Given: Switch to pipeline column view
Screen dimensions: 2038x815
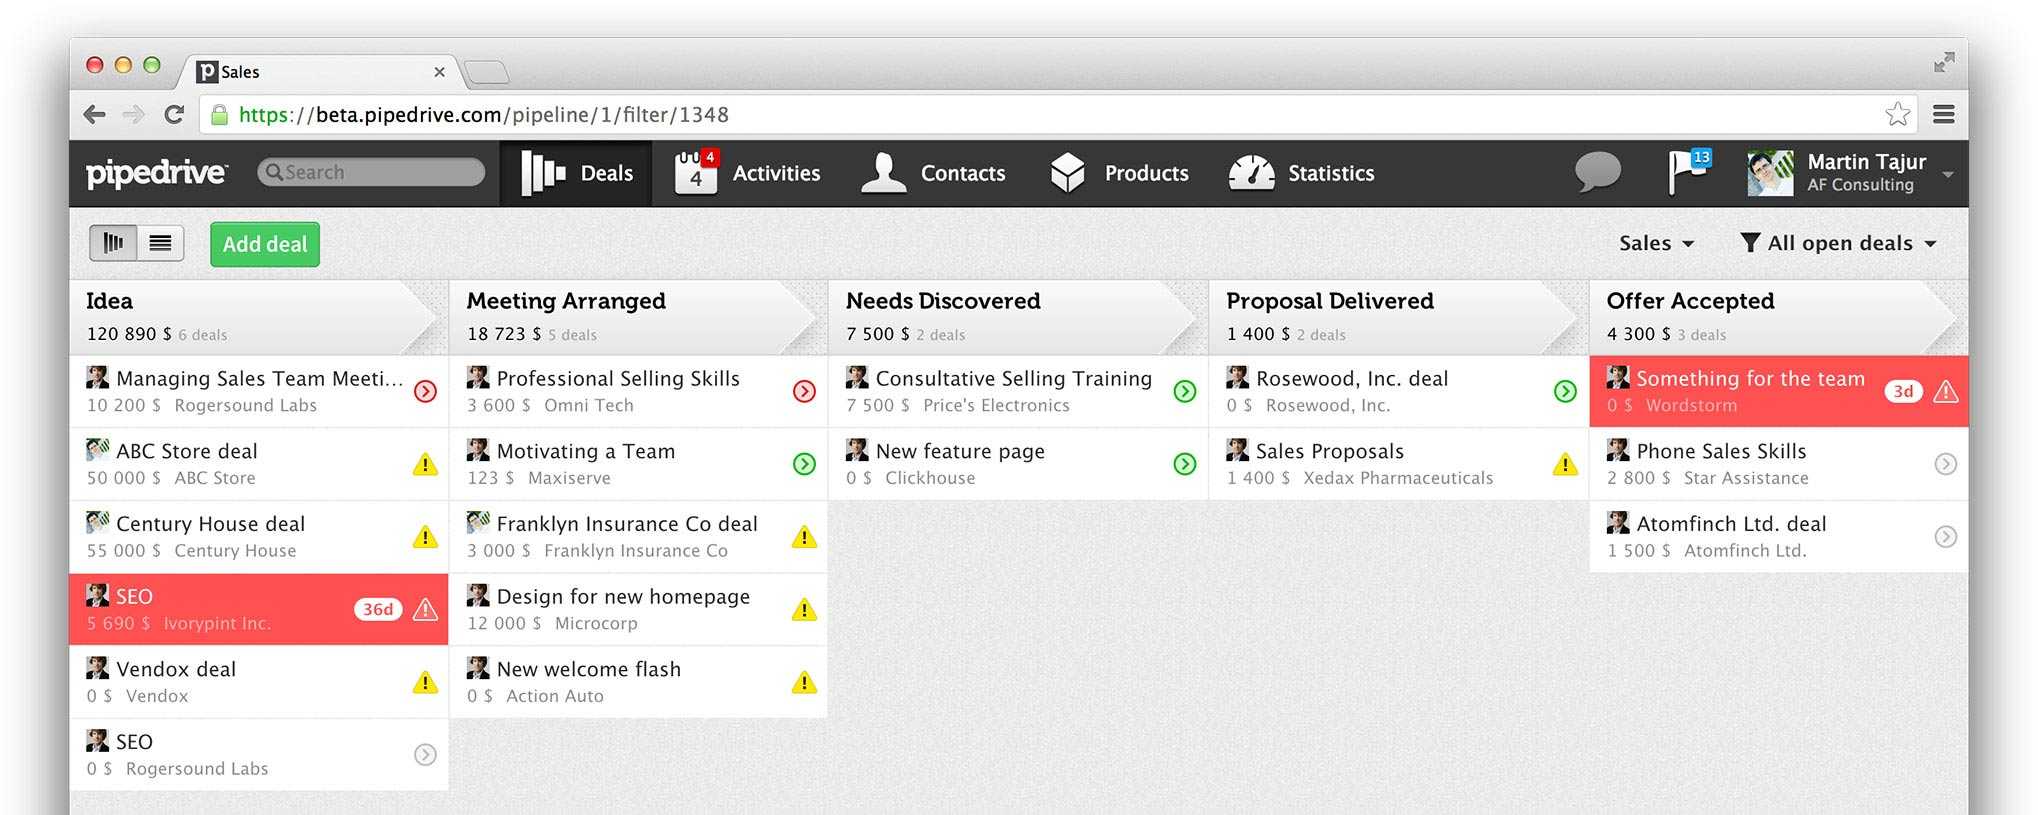Looking at the screenshot, I should (113, 243).
